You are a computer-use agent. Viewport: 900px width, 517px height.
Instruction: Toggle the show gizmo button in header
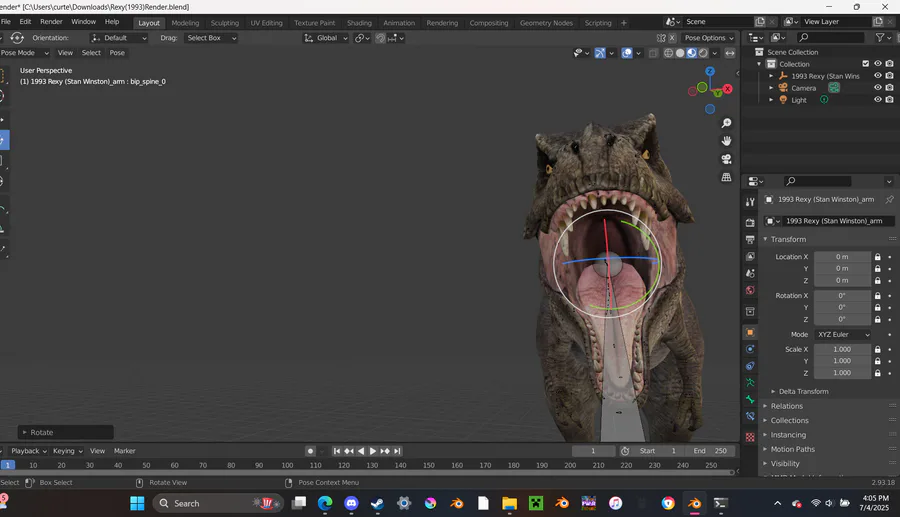tap(600, 53)
